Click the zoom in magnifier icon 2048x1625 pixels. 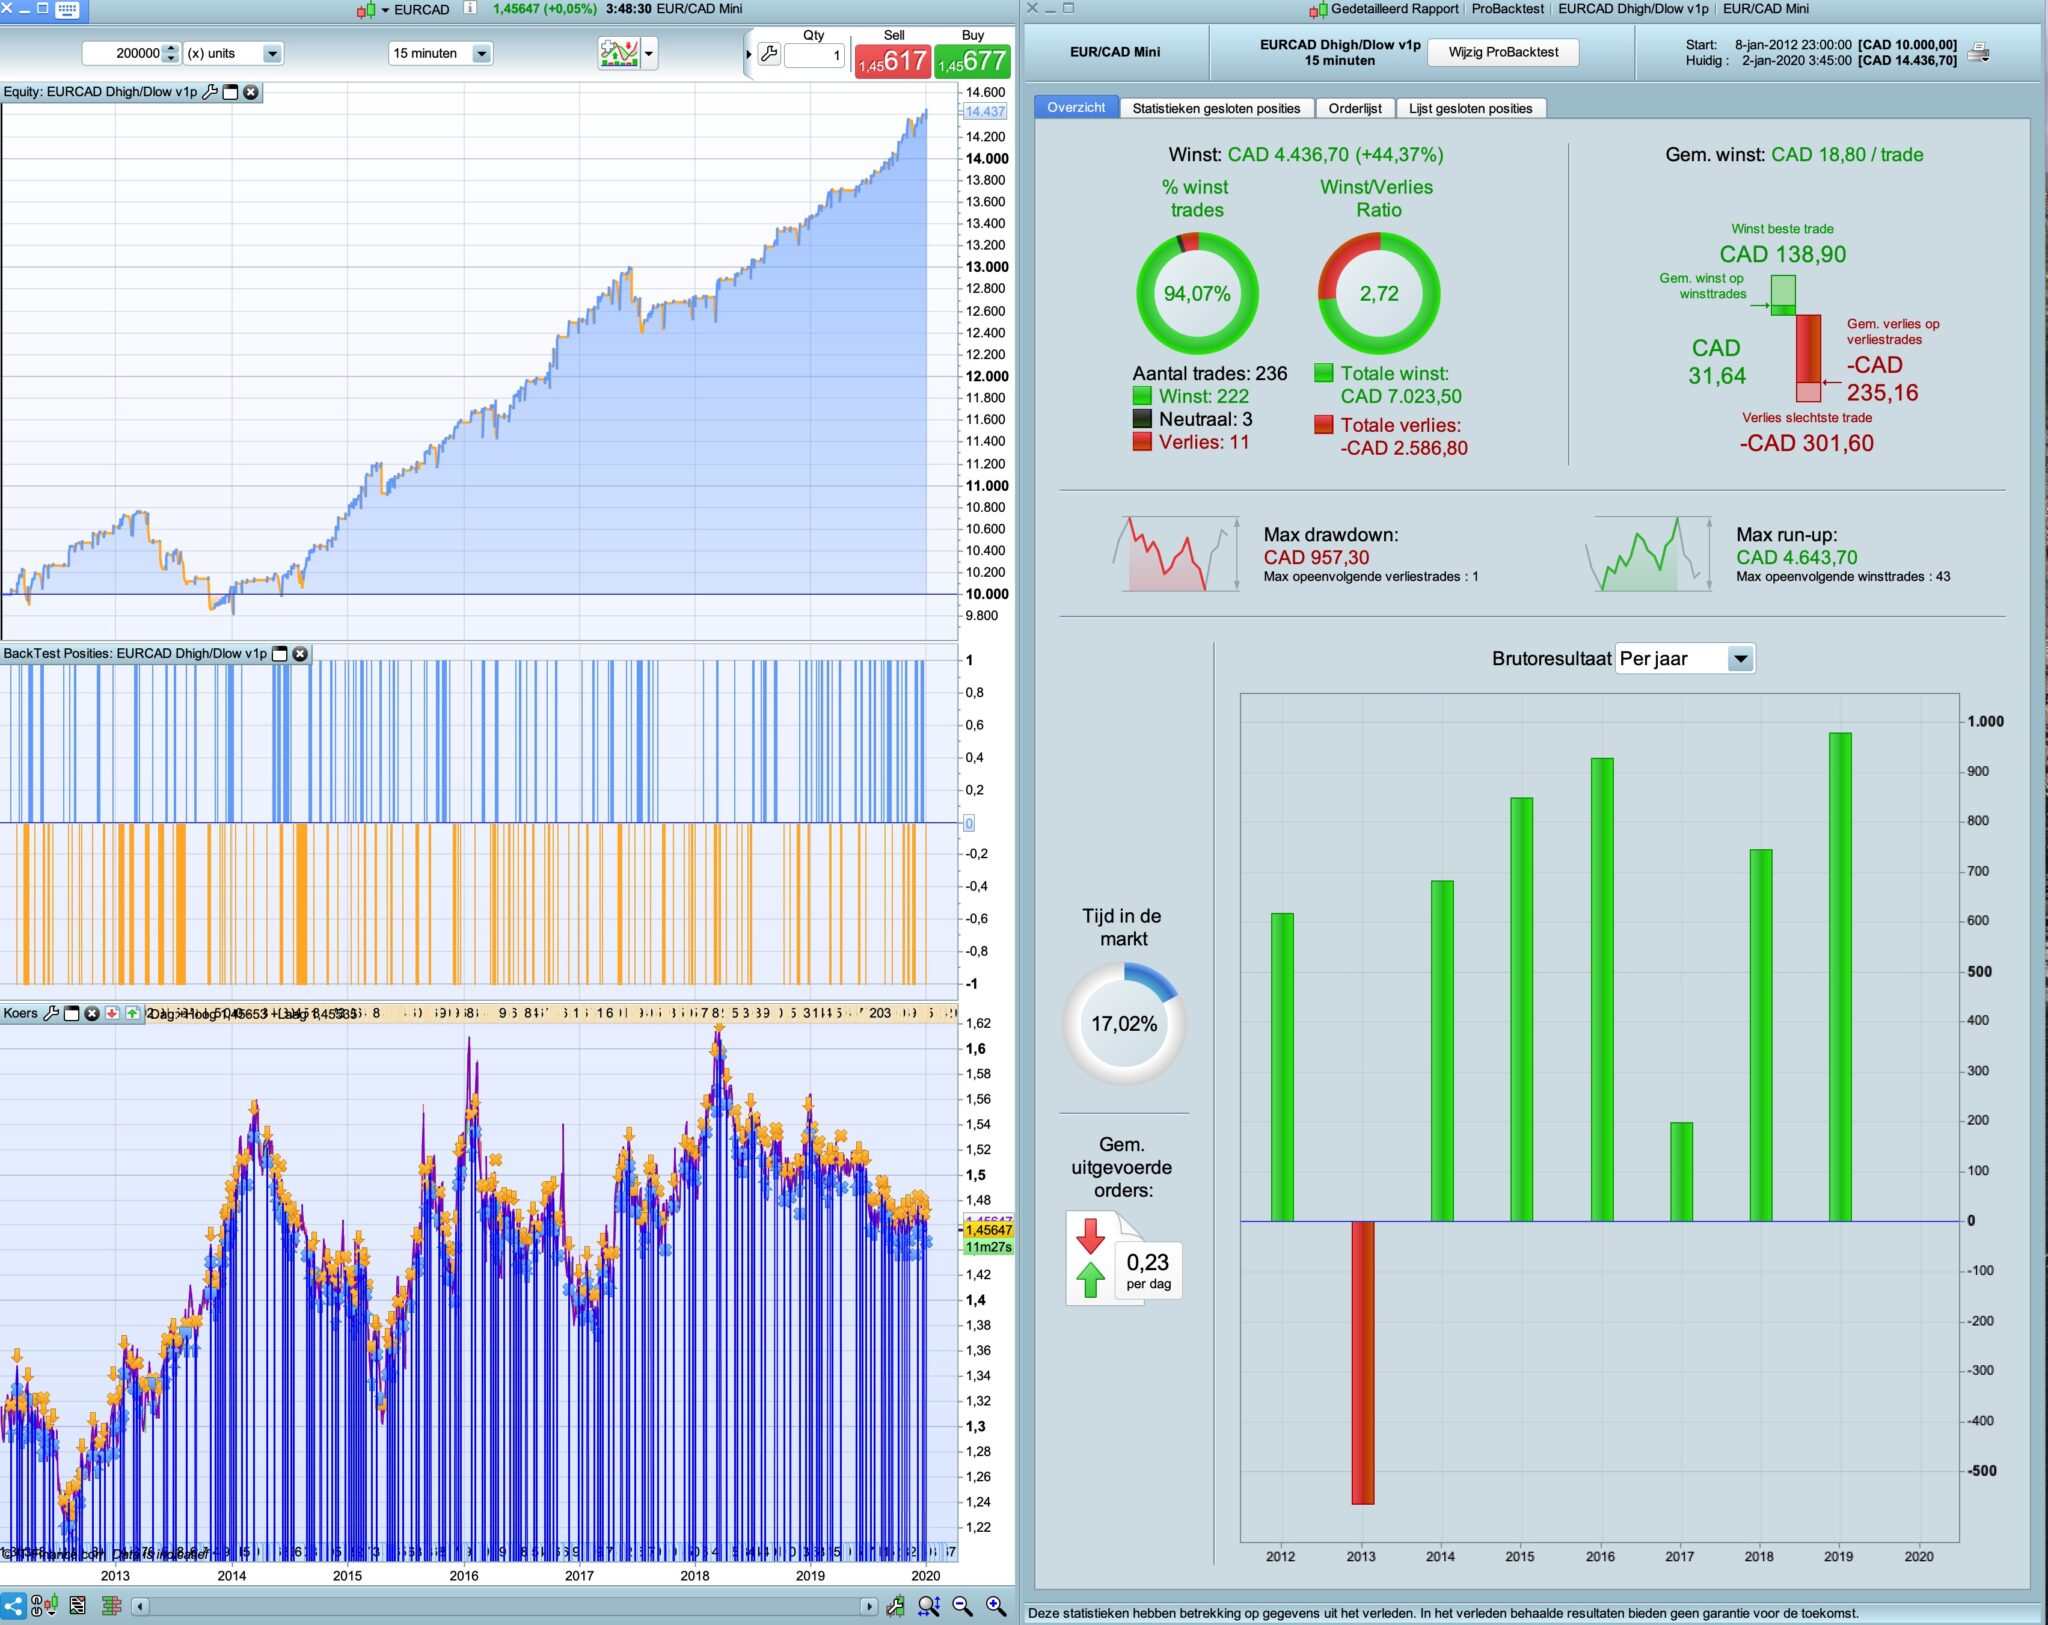click(x=996, y=1606)
